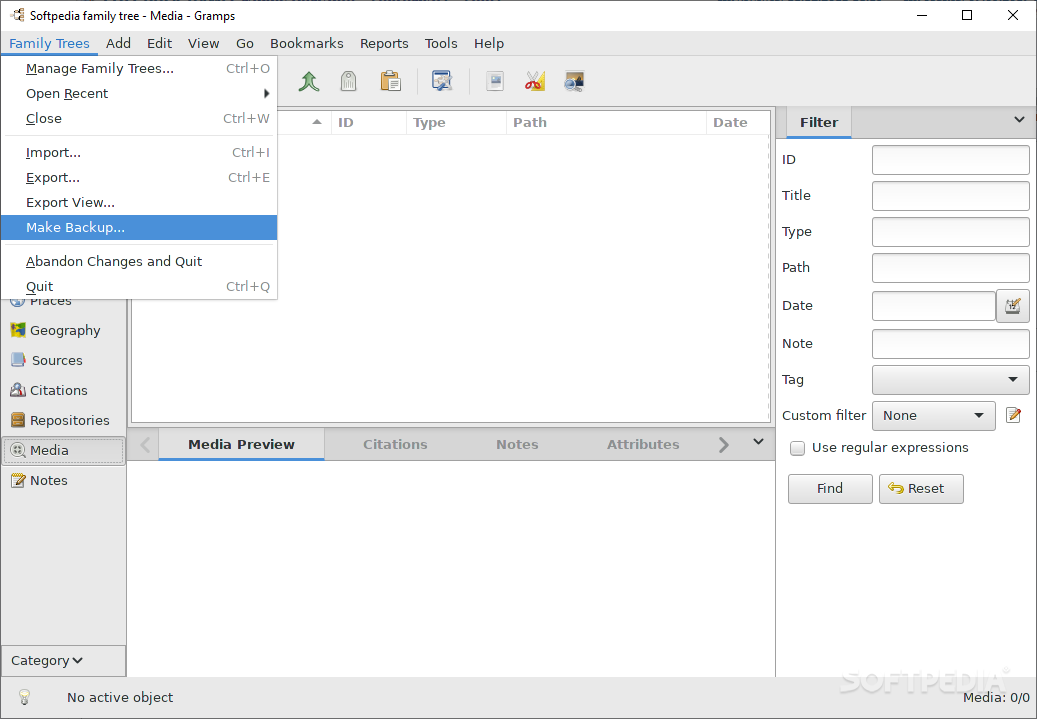Open the Go menu
Image resolution: width=1037 pixels, height=719 pixels.
245,43
